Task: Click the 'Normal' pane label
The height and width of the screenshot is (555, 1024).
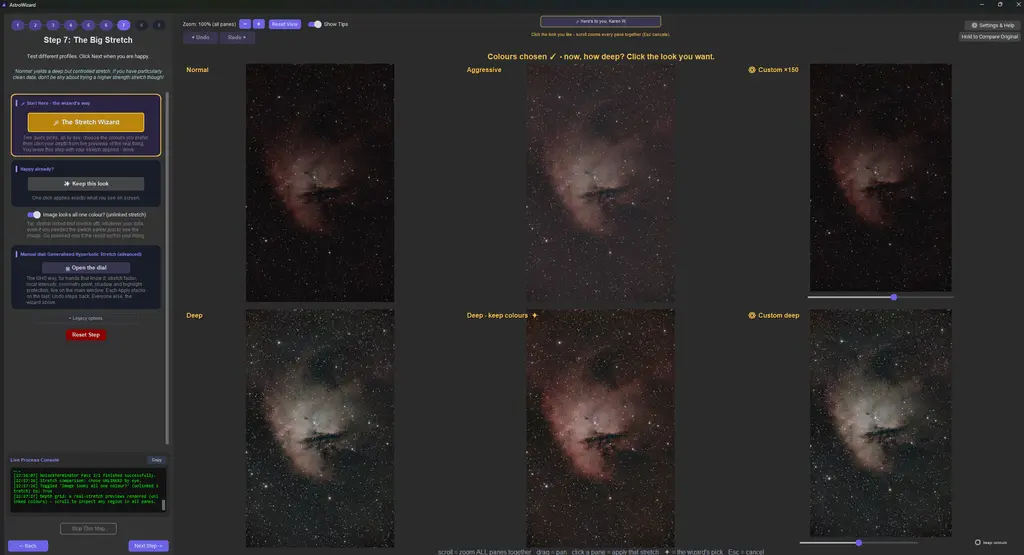Action: (197, 70)
